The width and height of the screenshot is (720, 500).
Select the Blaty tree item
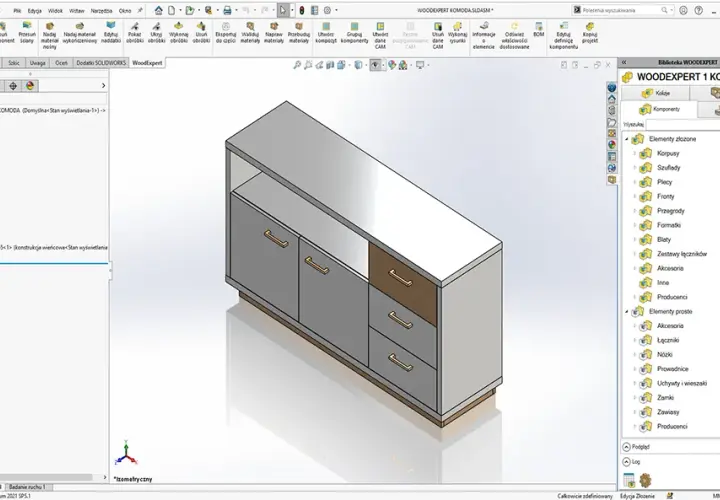click(664, 240)
